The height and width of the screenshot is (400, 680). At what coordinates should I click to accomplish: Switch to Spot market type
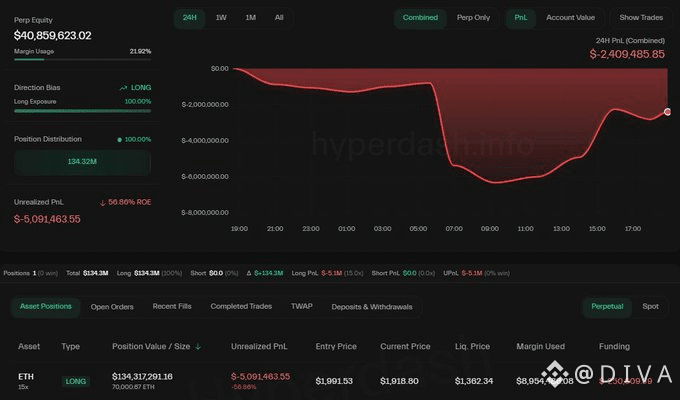pos(651,307)
